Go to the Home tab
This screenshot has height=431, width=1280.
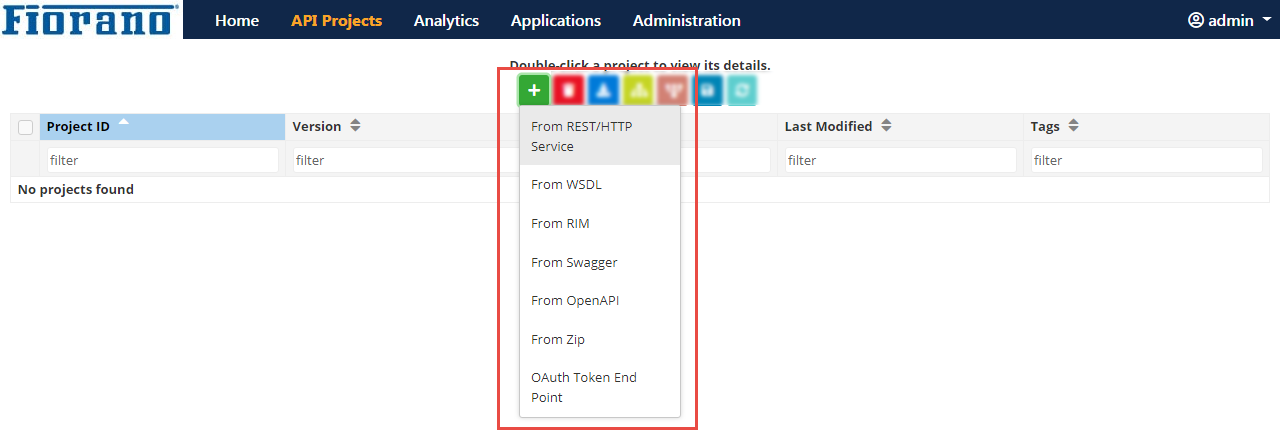tap(237, 20)
